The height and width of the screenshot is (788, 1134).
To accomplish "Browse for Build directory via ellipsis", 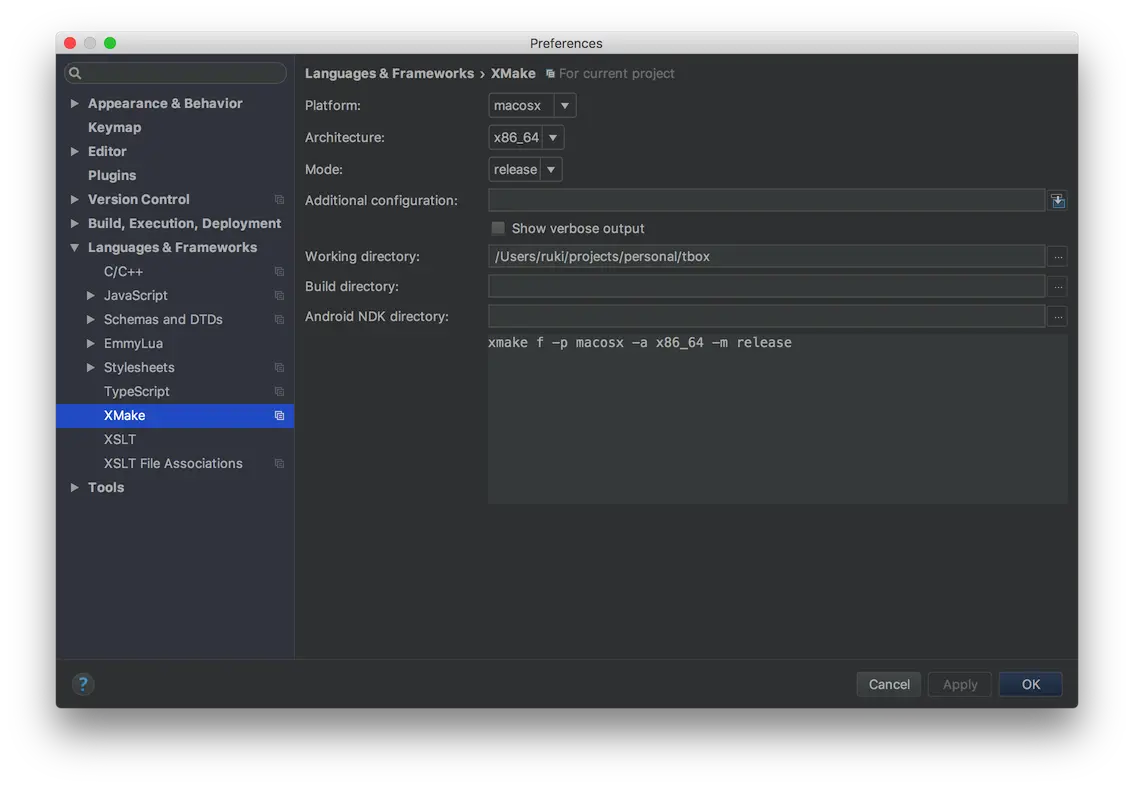I will [x=1057, y=287].
